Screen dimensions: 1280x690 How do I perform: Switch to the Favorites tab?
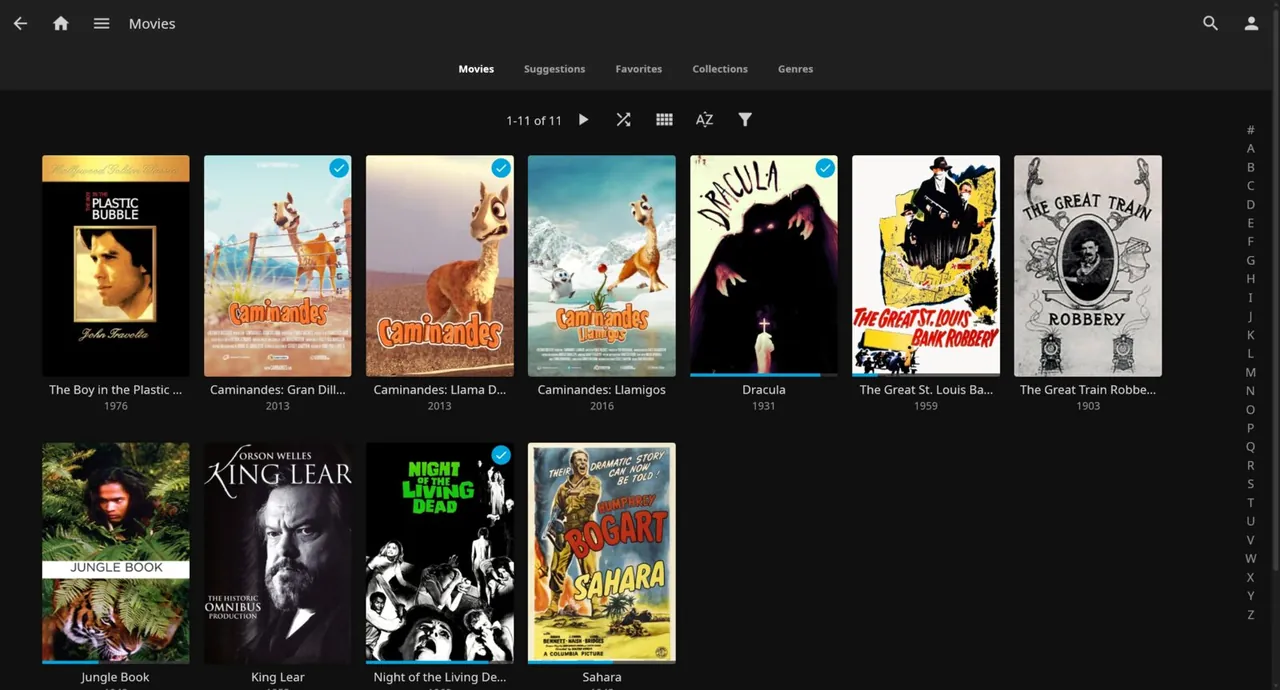pyautogui.click(x=639, y=69)
